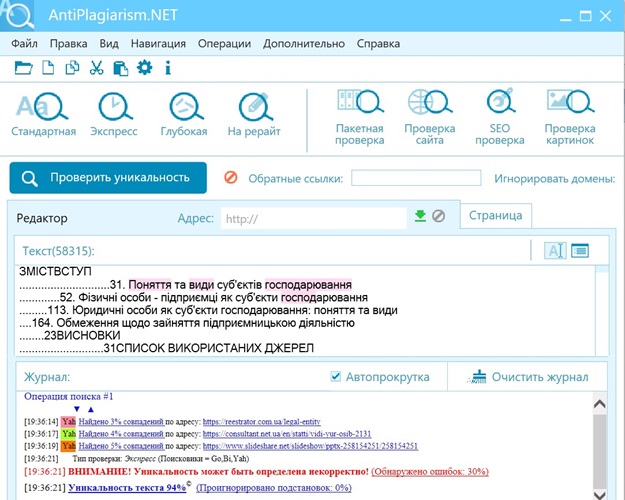The width and height of the screenshot is (625, 500).
Task: Click the text 'Фізичні особи - підприємці' in editor
Action: pos(147,297)
